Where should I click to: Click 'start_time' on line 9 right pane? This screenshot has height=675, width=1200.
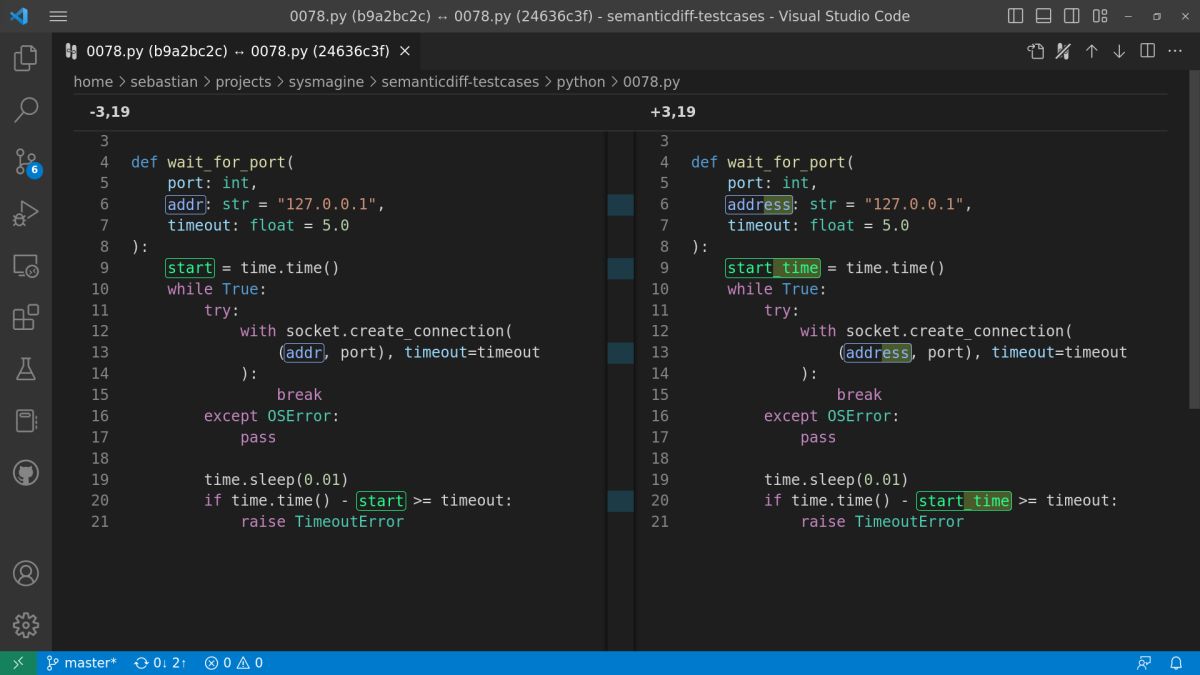click(773, 268)
